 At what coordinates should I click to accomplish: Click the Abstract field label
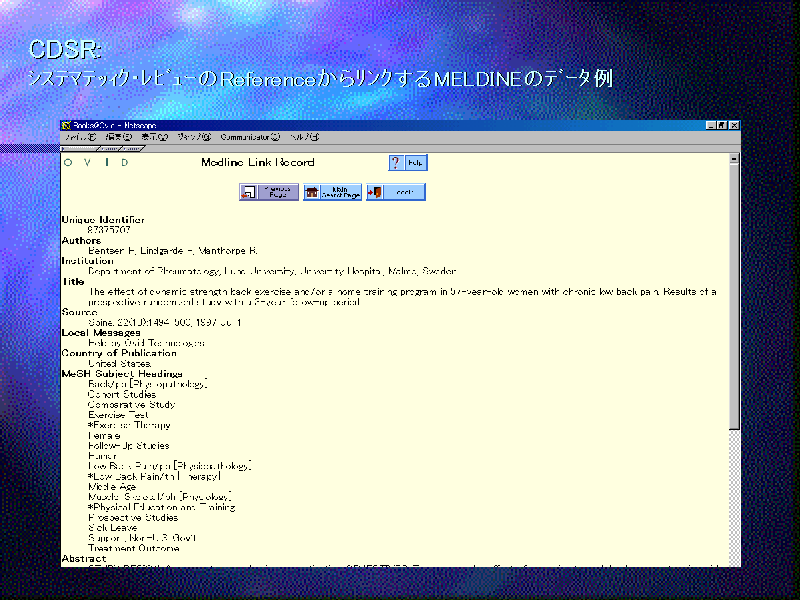pyautogui.click(x=84, y=559)
